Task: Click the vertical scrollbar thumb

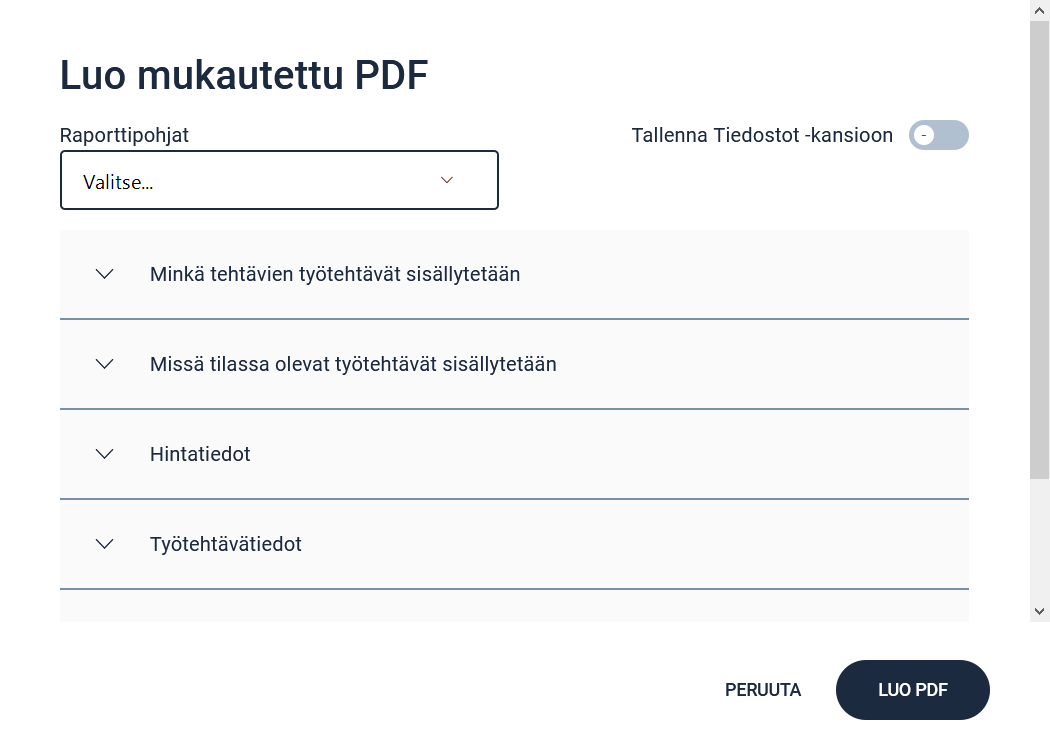Action: point(1040,250)
